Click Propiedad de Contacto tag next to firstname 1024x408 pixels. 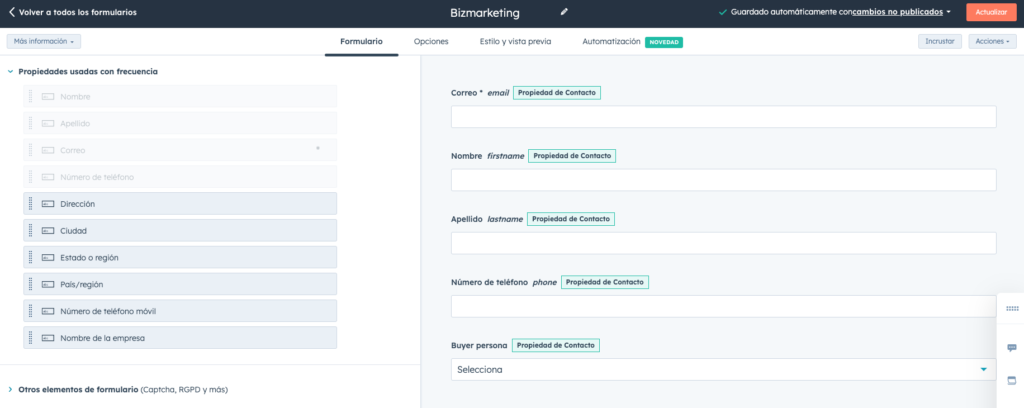click(x=572, y=156)
